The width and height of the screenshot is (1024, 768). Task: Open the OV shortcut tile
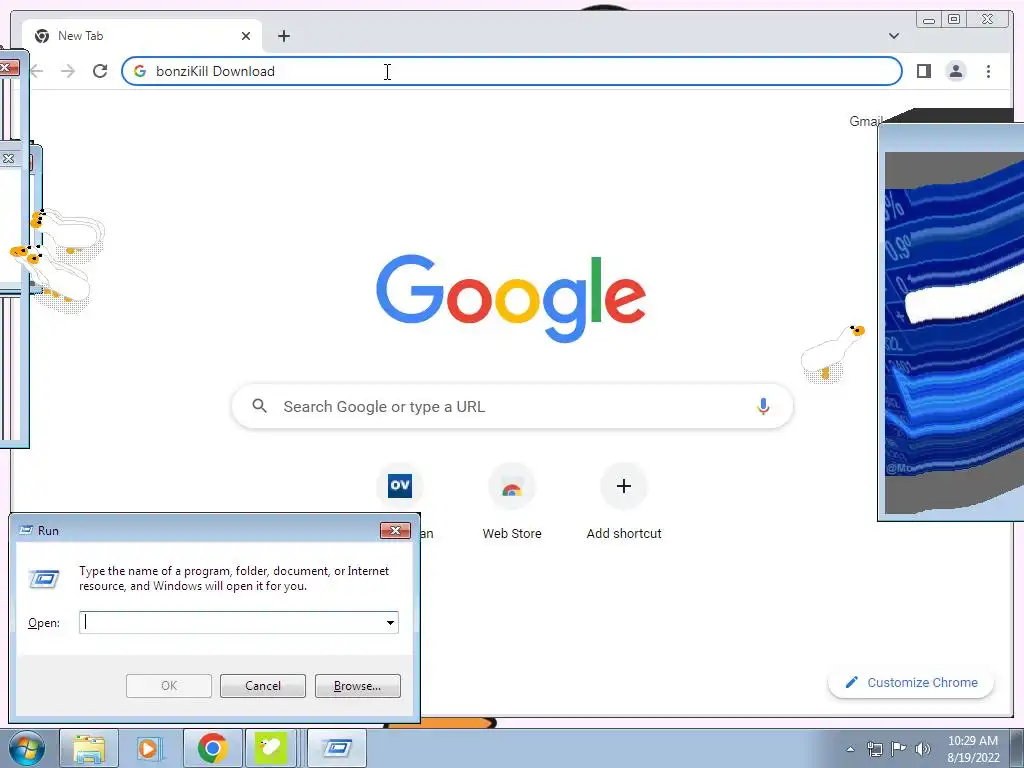pos(400,486)
